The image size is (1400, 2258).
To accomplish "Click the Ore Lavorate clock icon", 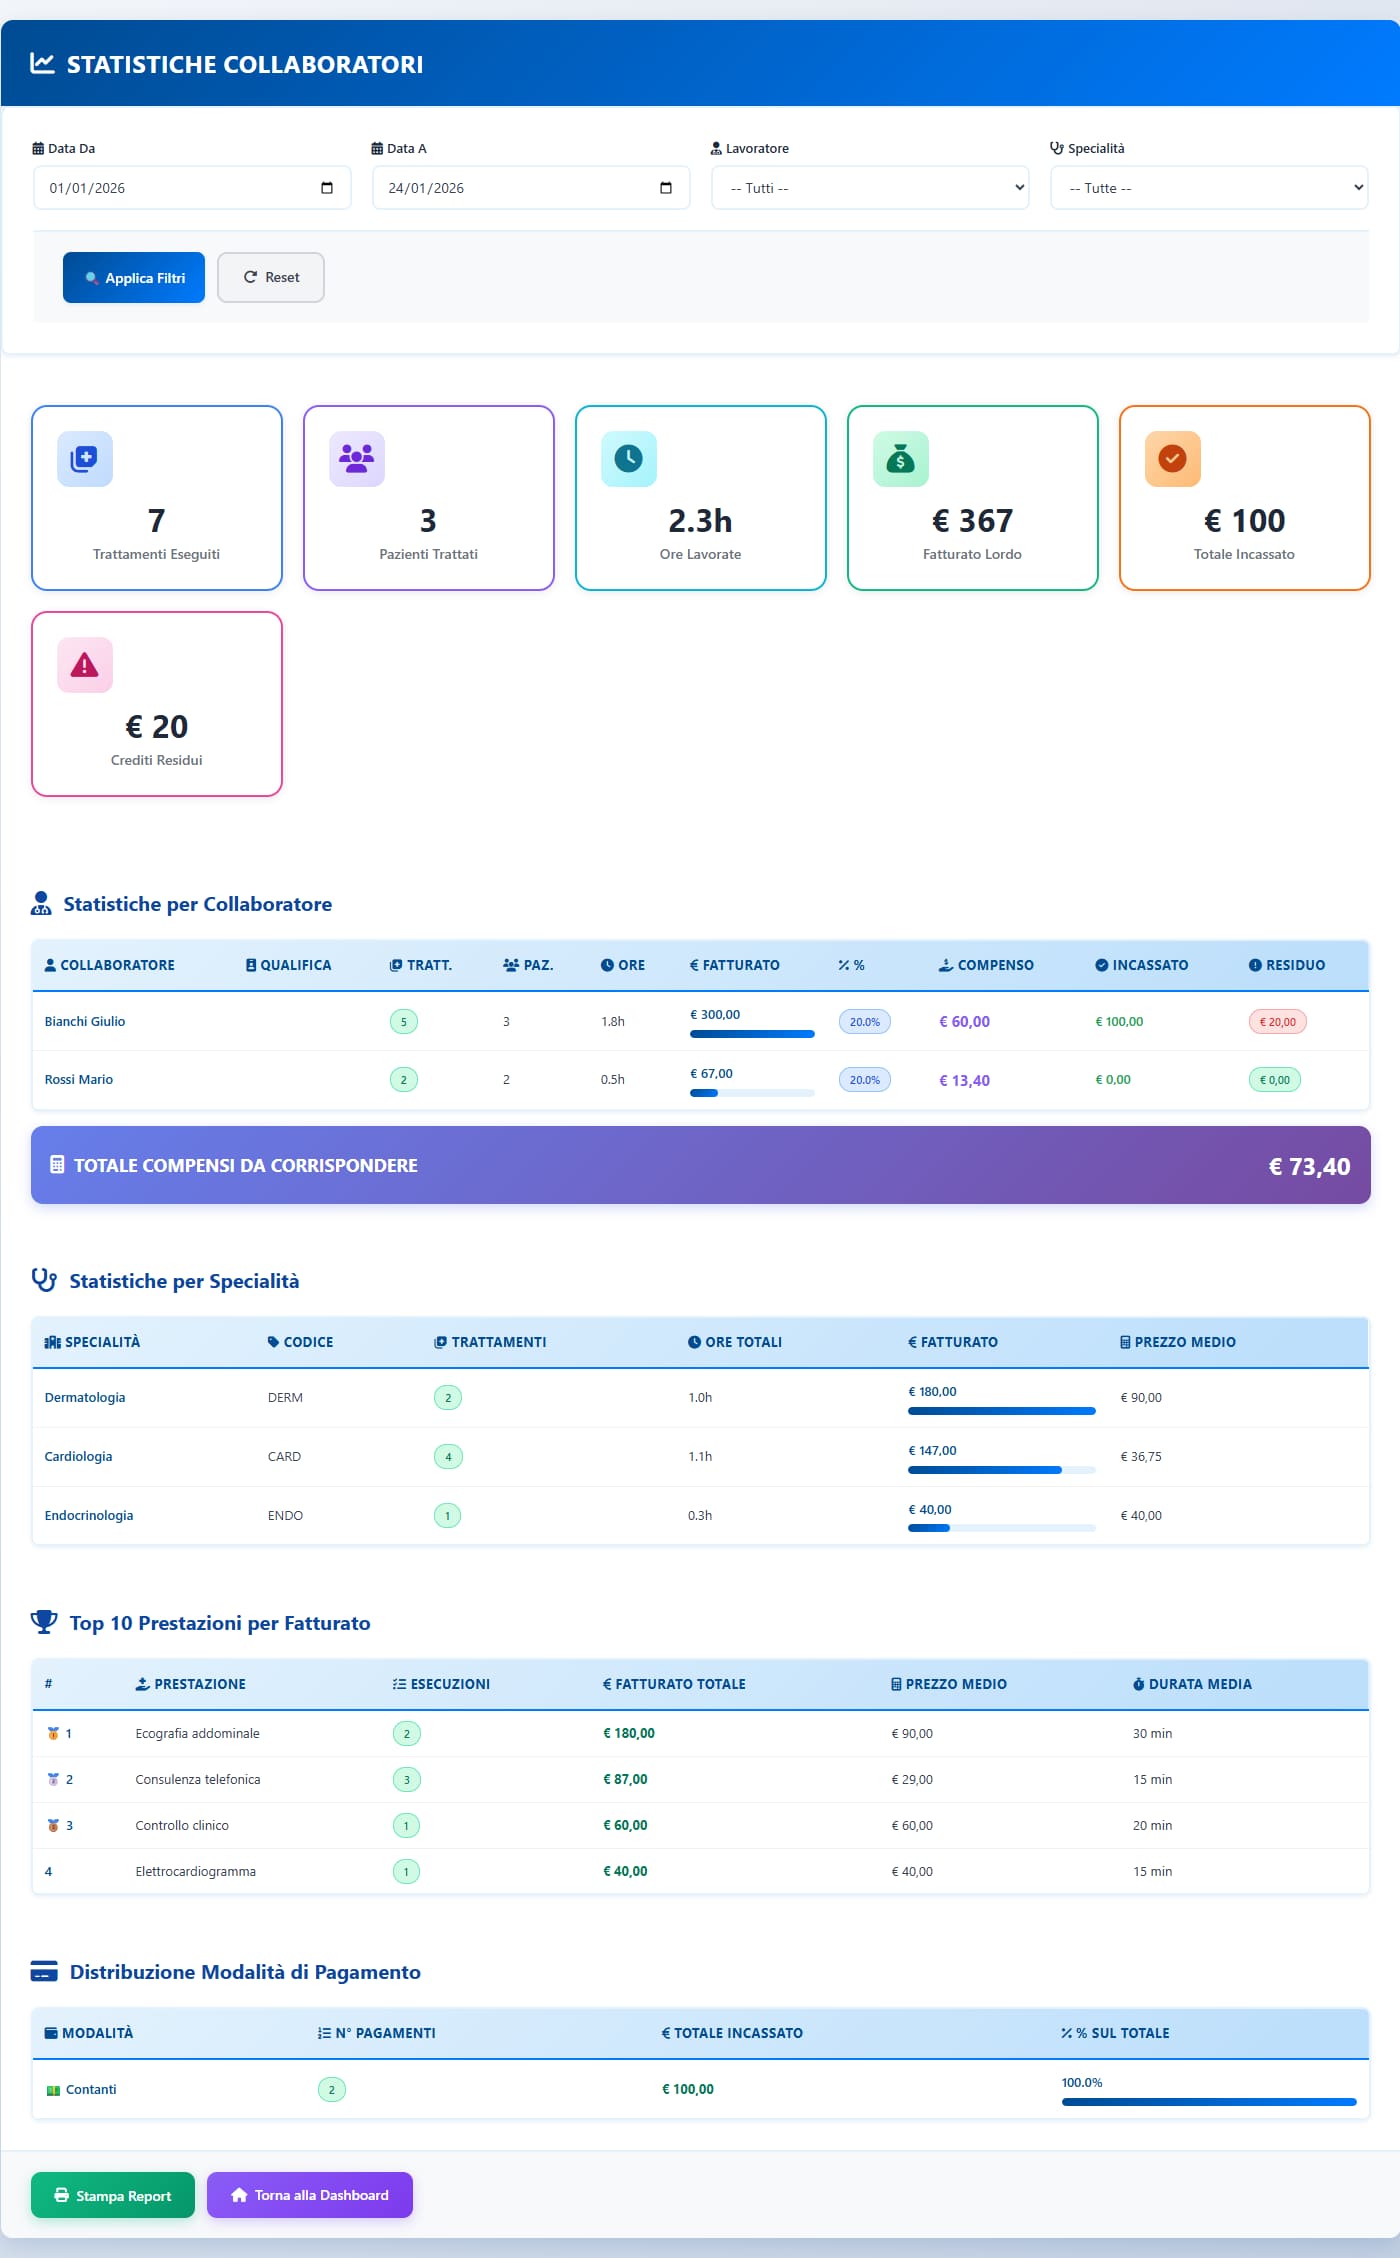I will 629,459.
